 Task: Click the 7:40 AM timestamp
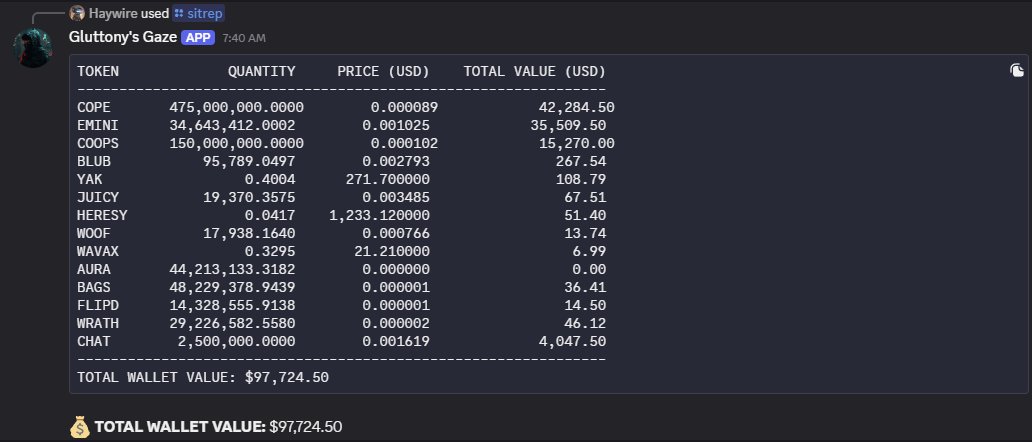click(244, 38)
